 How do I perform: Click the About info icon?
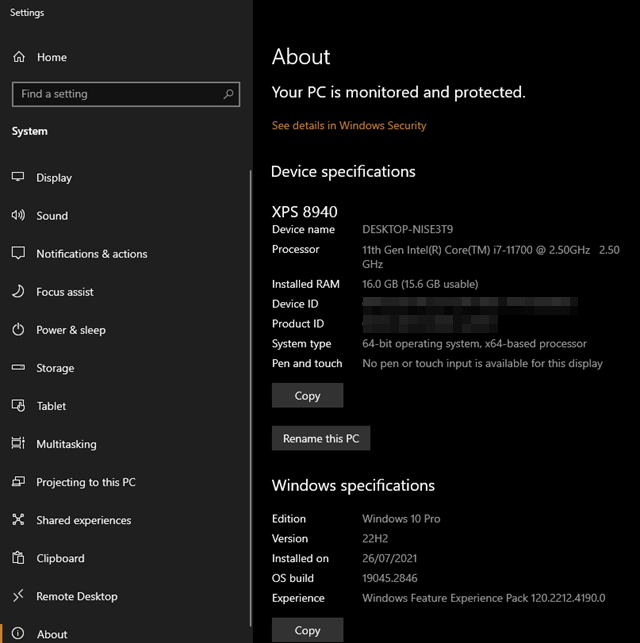[18, 634]
